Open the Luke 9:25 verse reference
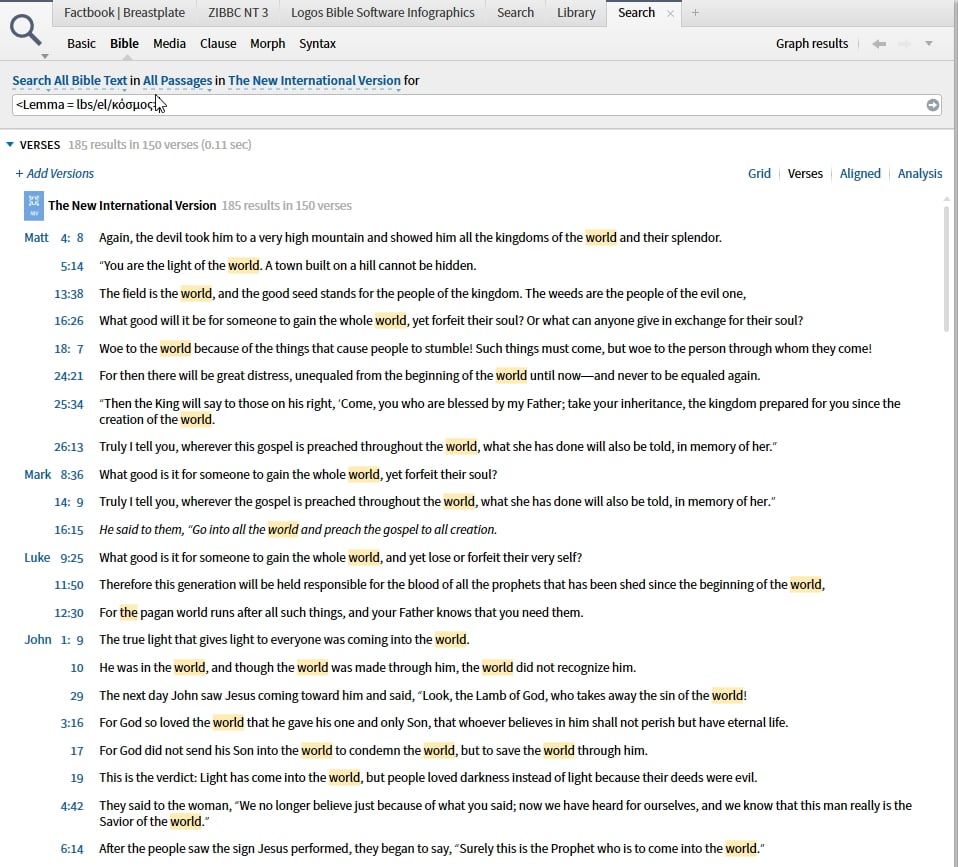This screenshot has height=867, width=958. coord(54,558)
